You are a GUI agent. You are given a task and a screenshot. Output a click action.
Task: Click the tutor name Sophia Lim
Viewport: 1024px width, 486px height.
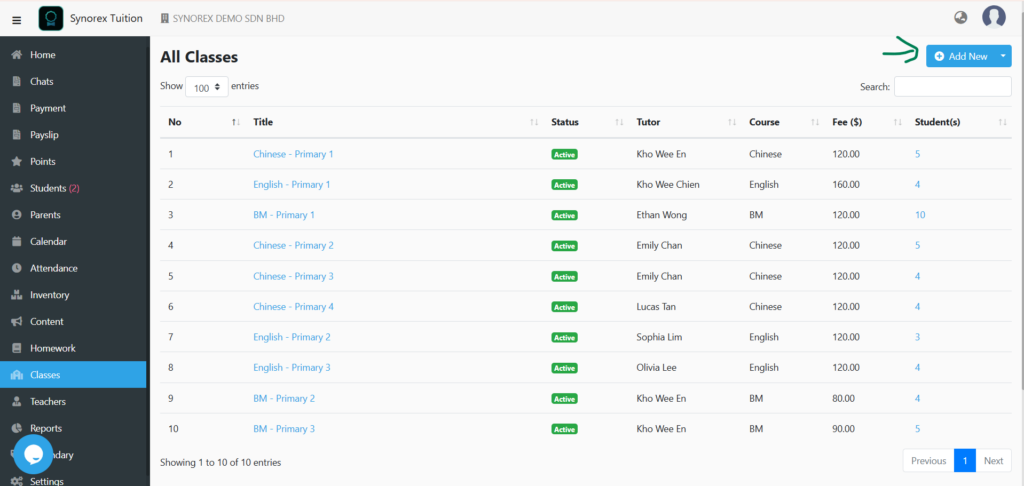658,337
